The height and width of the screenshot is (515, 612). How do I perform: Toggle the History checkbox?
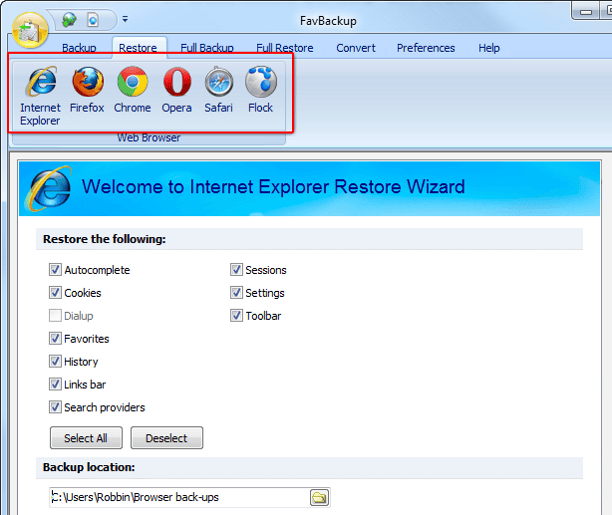point(55,361)
